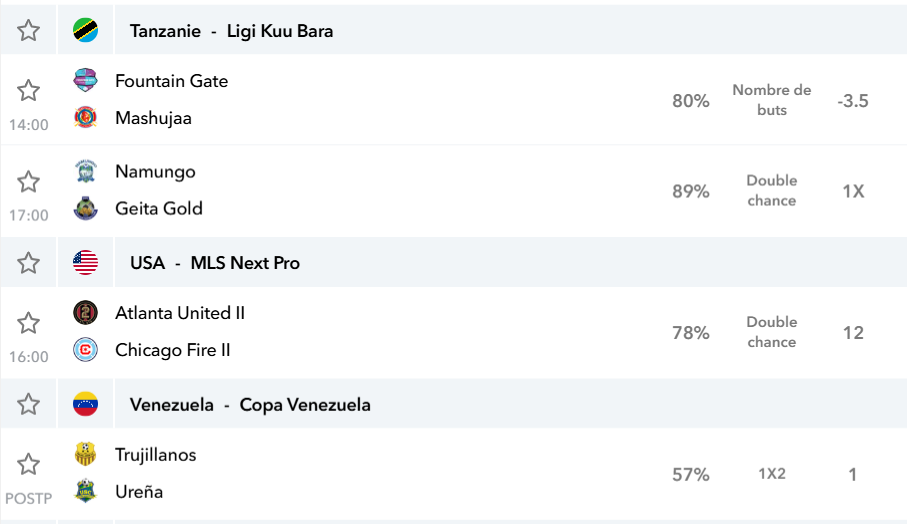Star the Trujillanos vs Ureña match
The image size is (907, 524).
tap(28, 464)
